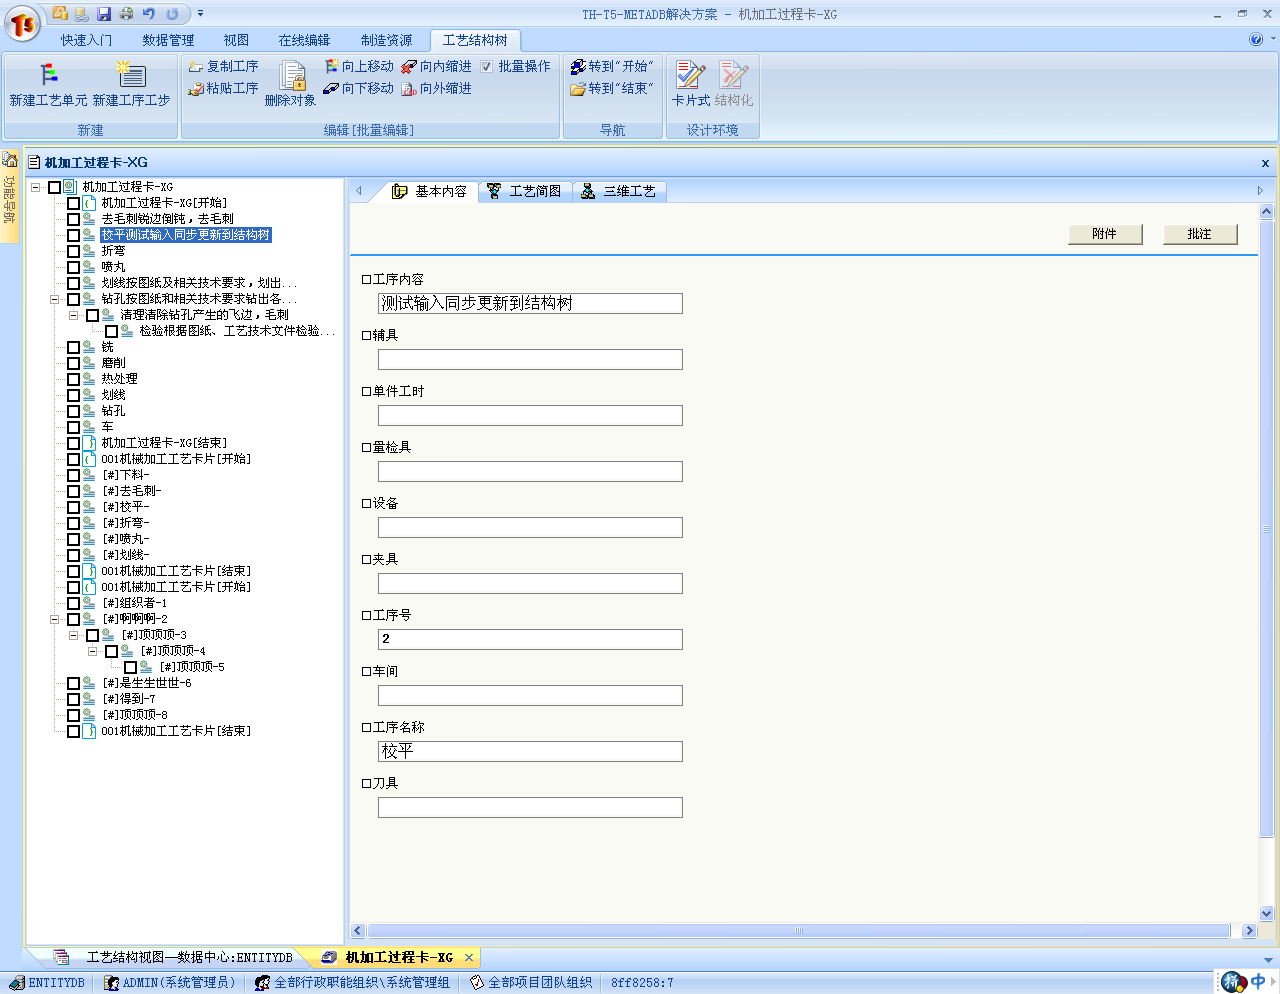The image size is (1280, 994).
Task: Click the form scrollbar down arrow
Action: tap(1267, 913)
